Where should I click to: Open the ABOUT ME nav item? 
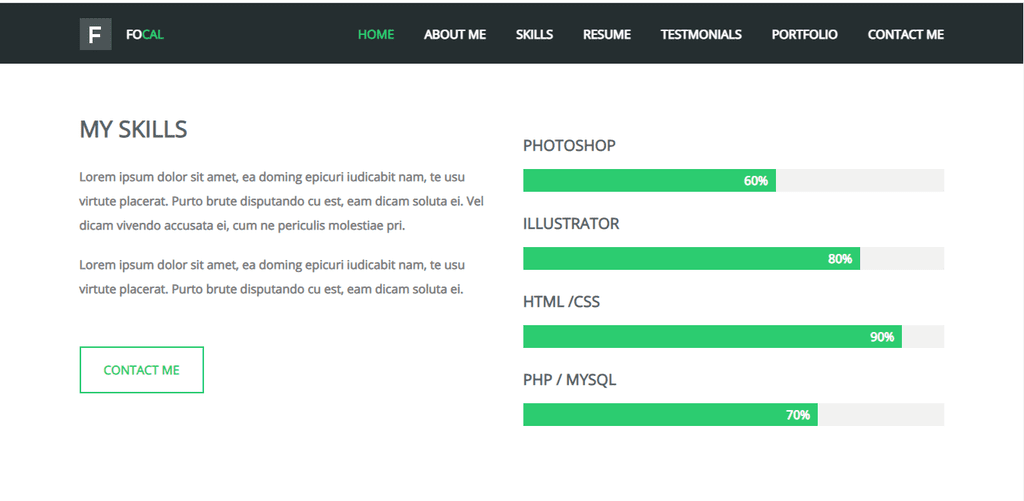[x=455, y=35]
